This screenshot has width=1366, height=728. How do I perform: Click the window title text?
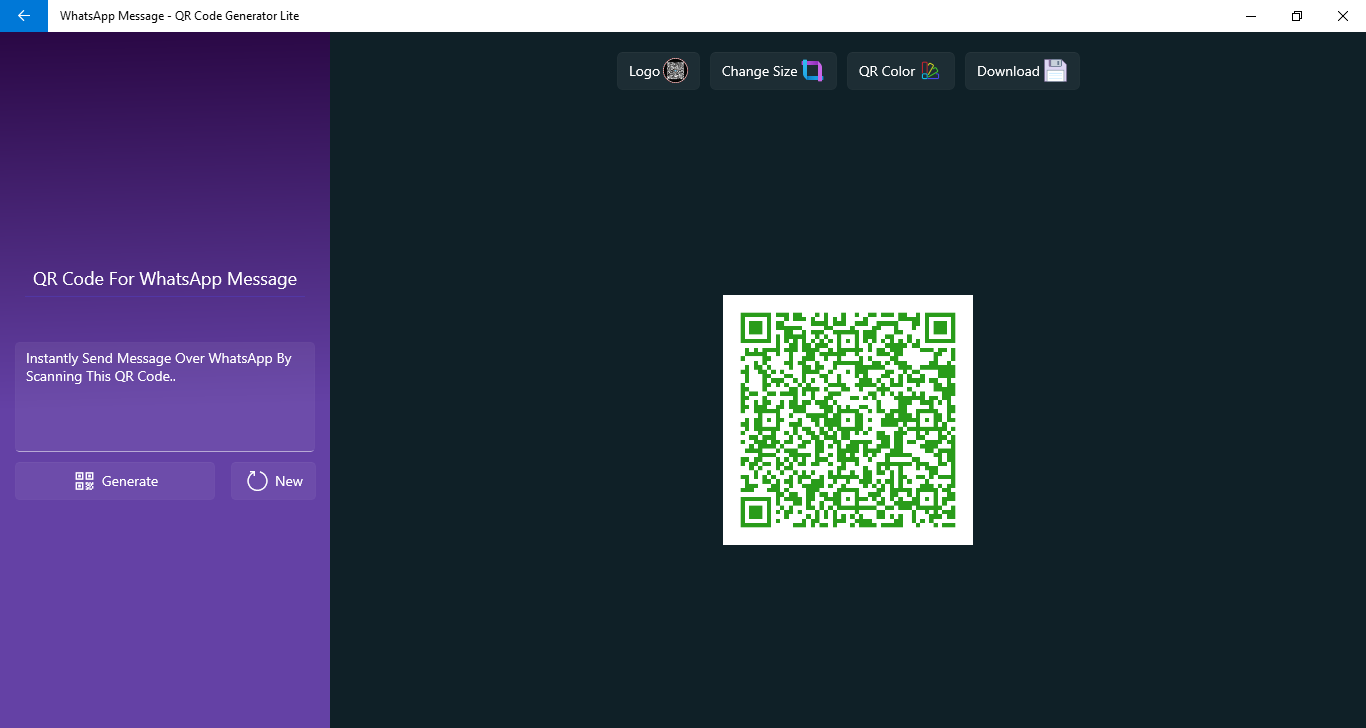[x=179, y=16]
